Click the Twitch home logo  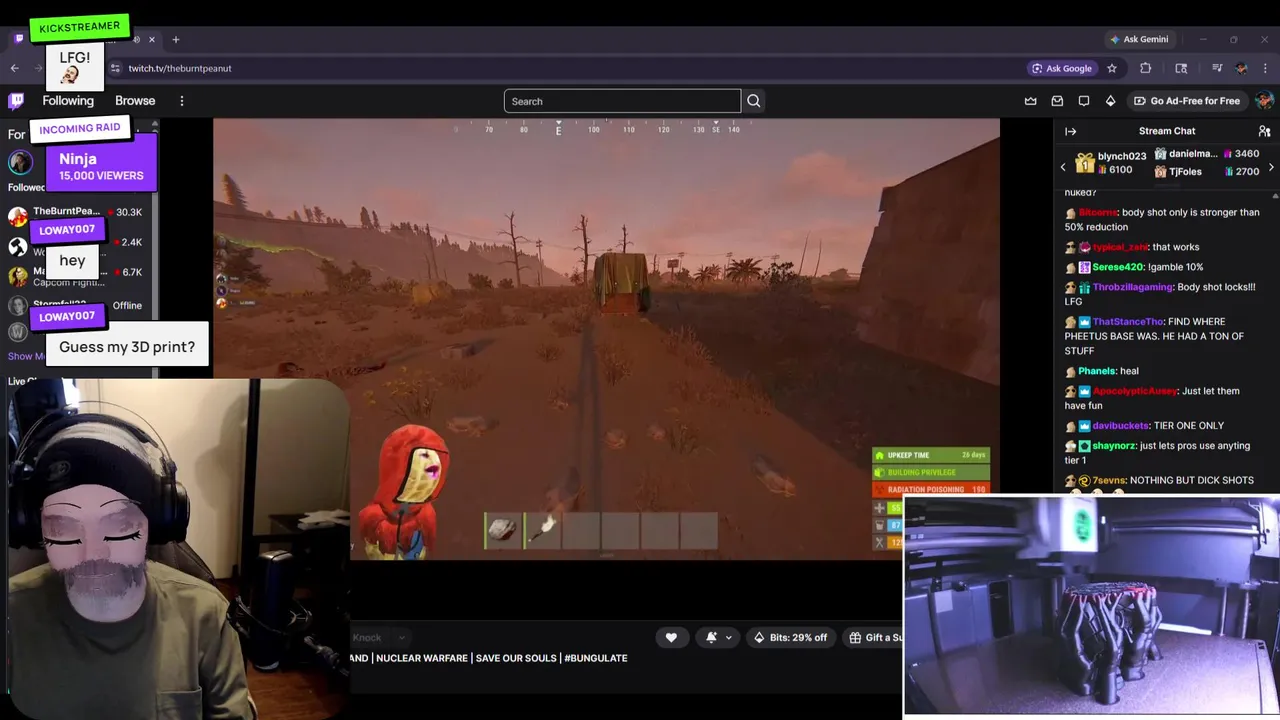coord(16,101)
